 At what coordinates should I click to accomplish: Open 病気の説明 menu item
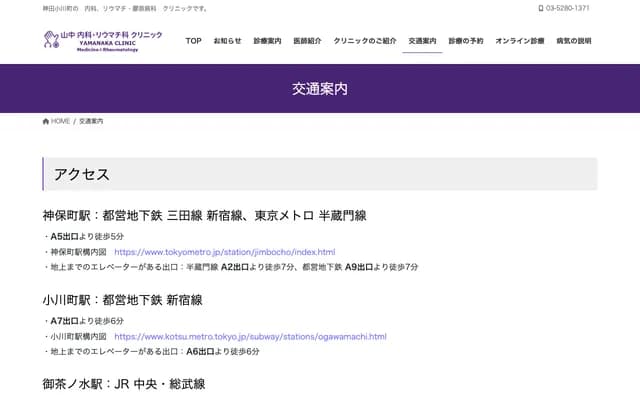(x=574, y=41)
